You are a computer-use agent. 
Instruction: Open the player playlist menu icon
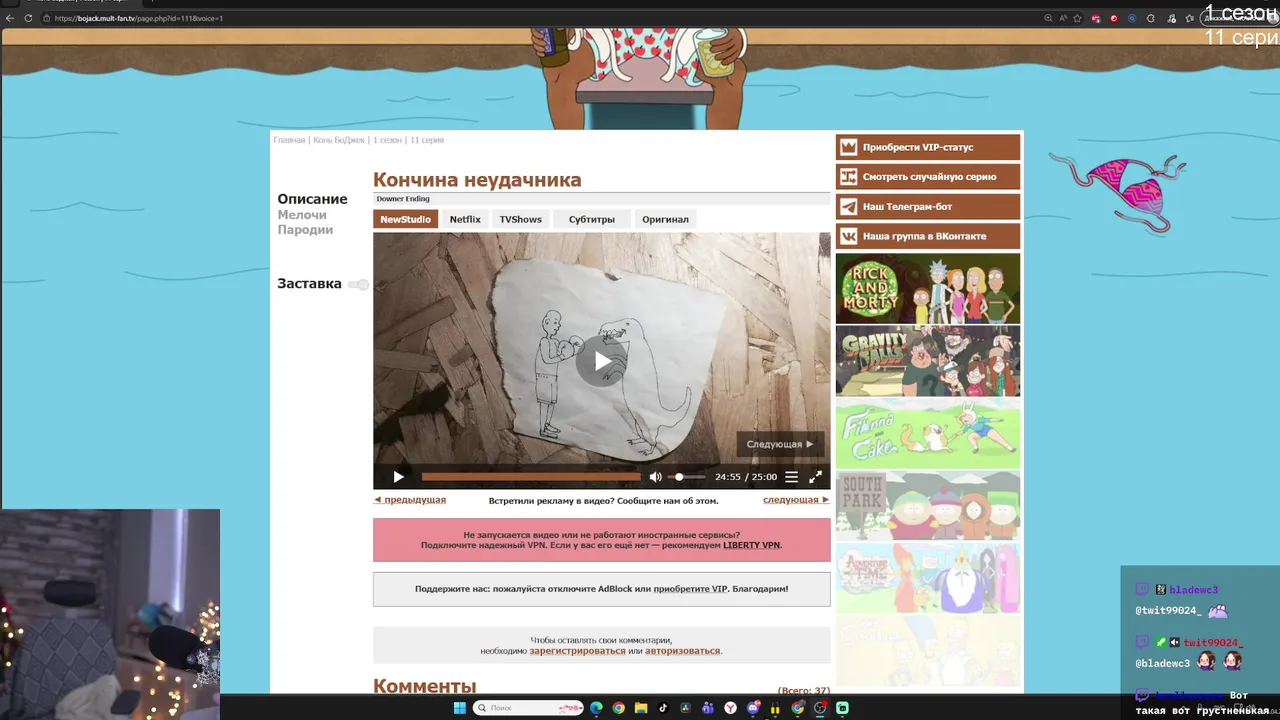click(x=791, y=477)
